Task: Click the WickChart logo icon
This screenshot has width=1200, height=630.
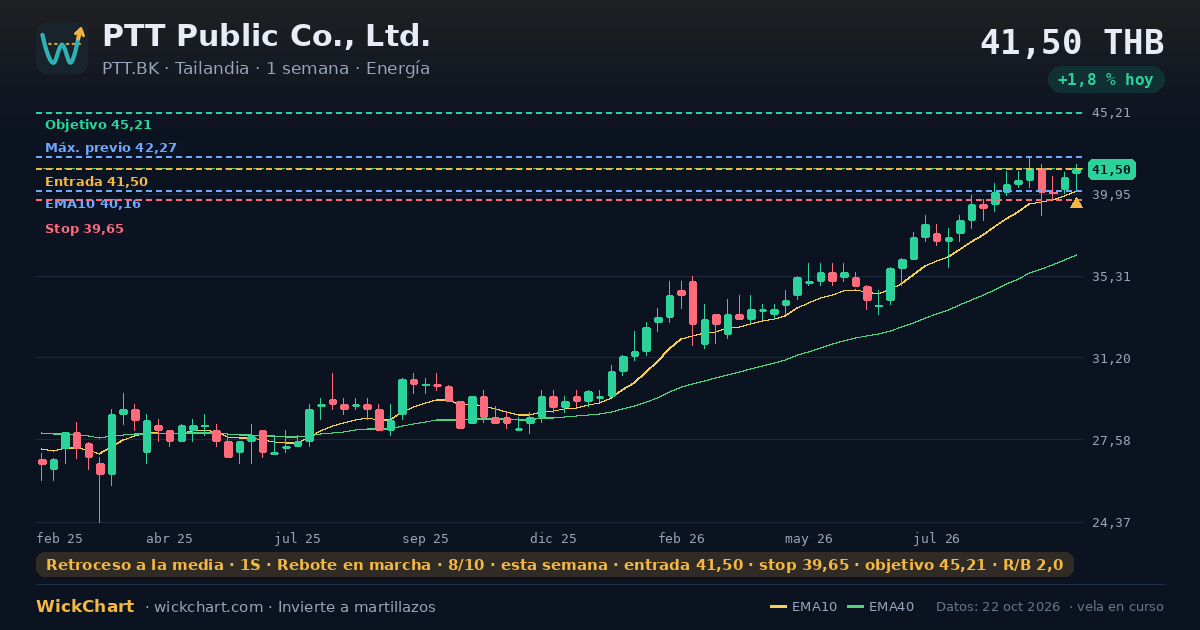Action: click(x=62, y=48)
